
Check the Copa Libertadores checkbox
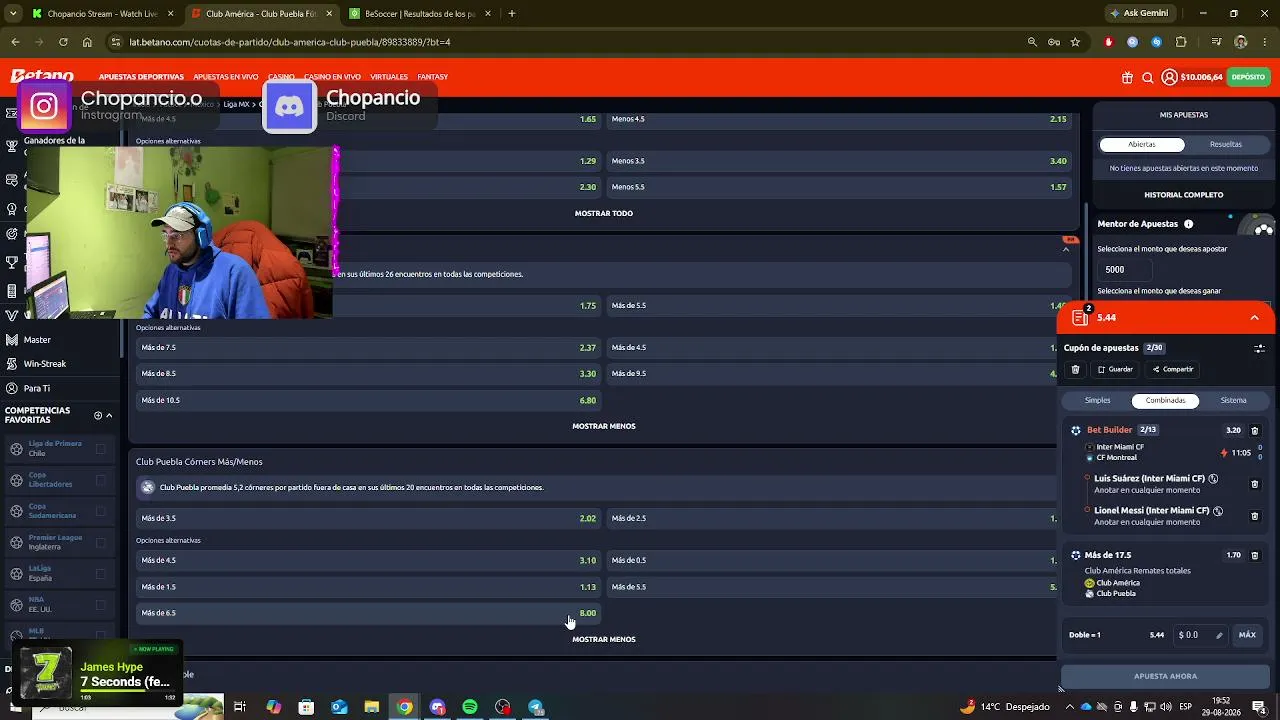coord(100,480)
